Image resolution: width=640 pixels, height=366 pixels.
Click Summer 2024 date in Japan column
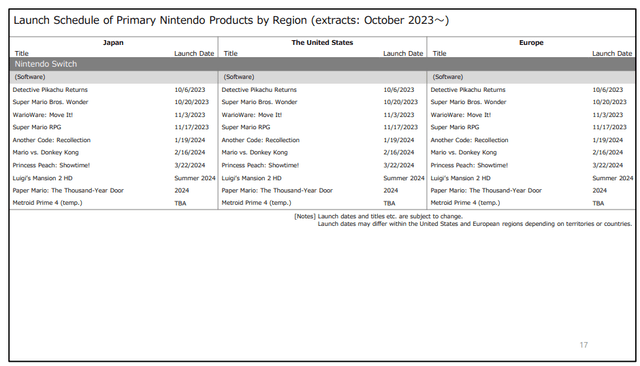coord(195,178)
